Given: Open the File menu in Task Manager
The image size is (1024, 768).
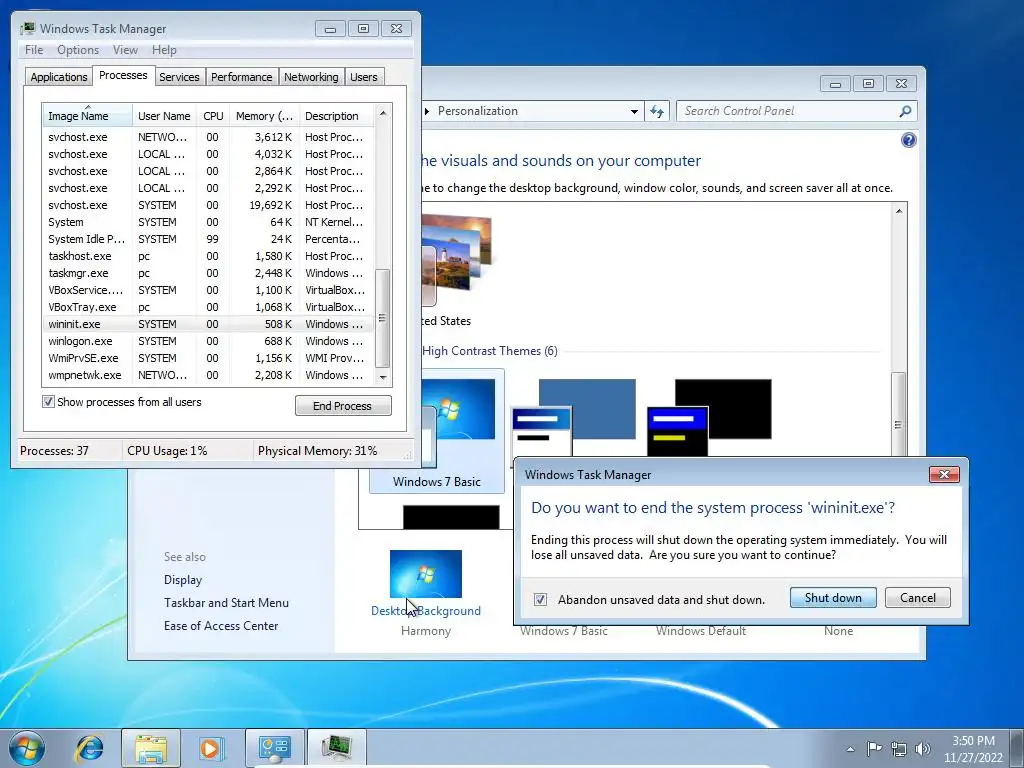Looking at the screenshot, I should (34, 50).
